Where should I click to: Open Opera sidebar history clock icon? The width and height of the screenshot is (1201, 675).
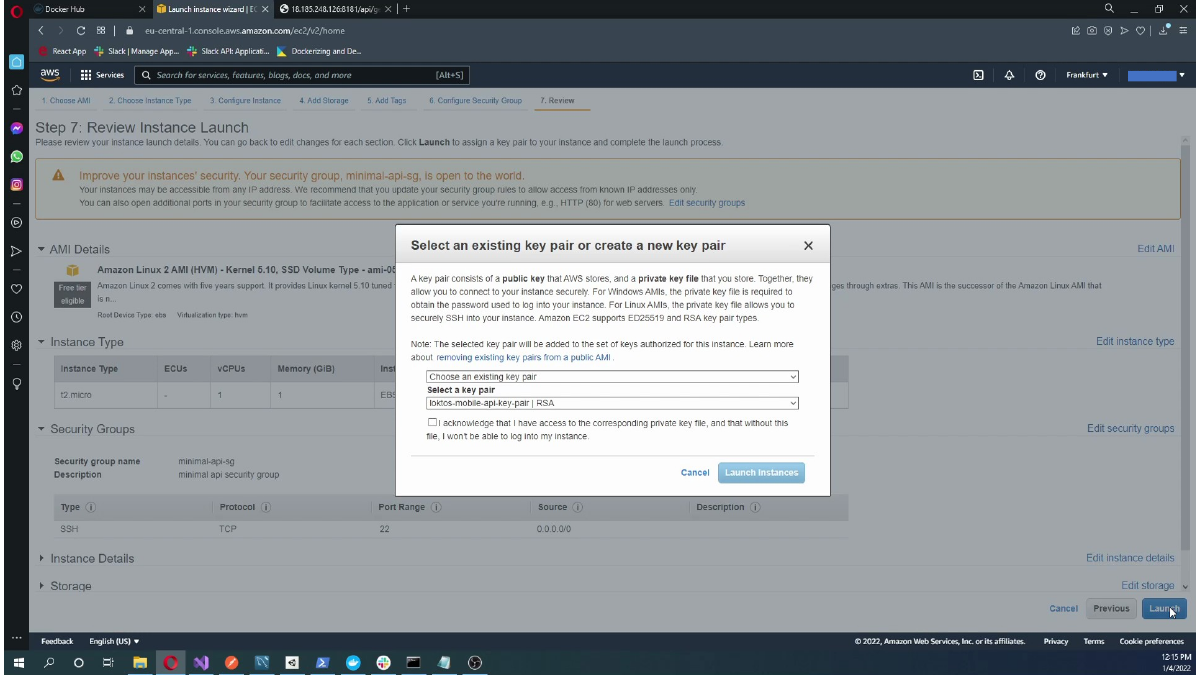pyautogui.click(x=16, y=317)
